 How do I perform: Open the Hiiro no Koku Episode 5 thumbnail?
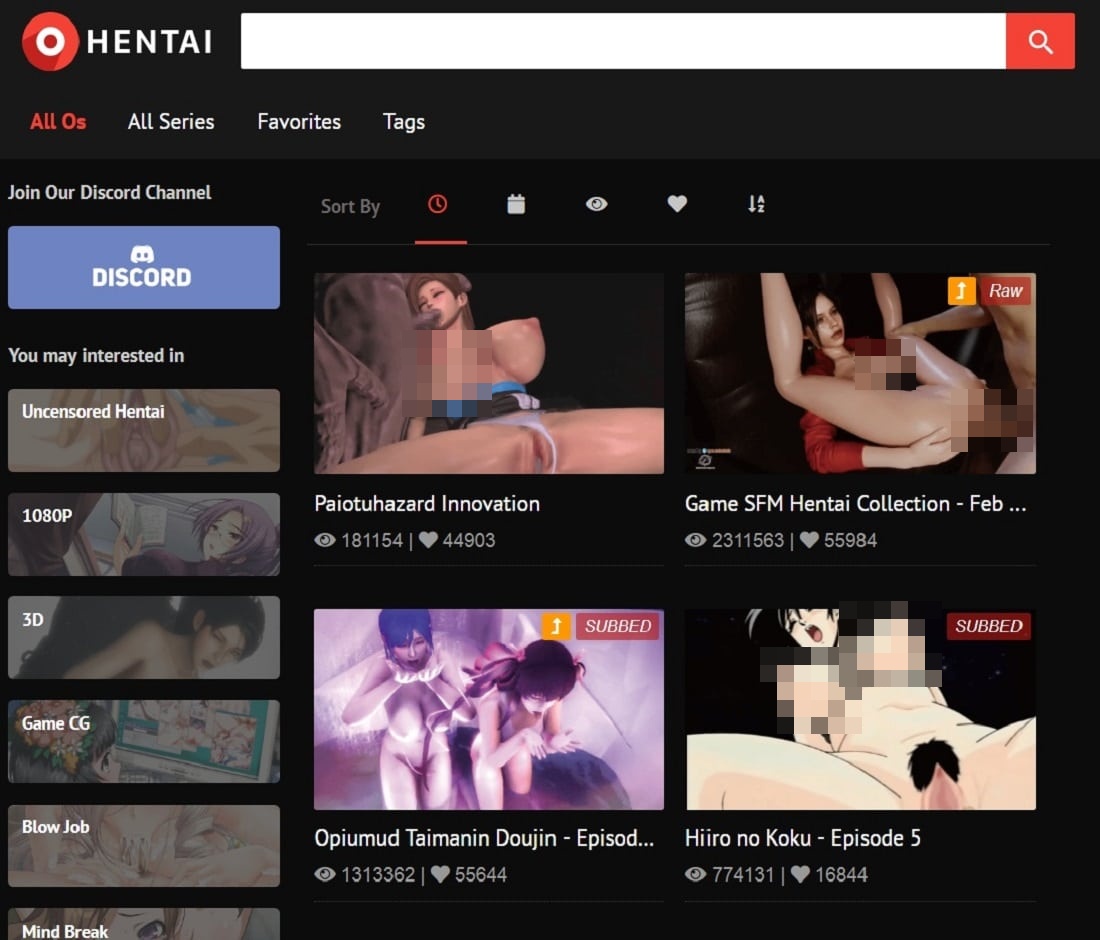pos(860,709)
